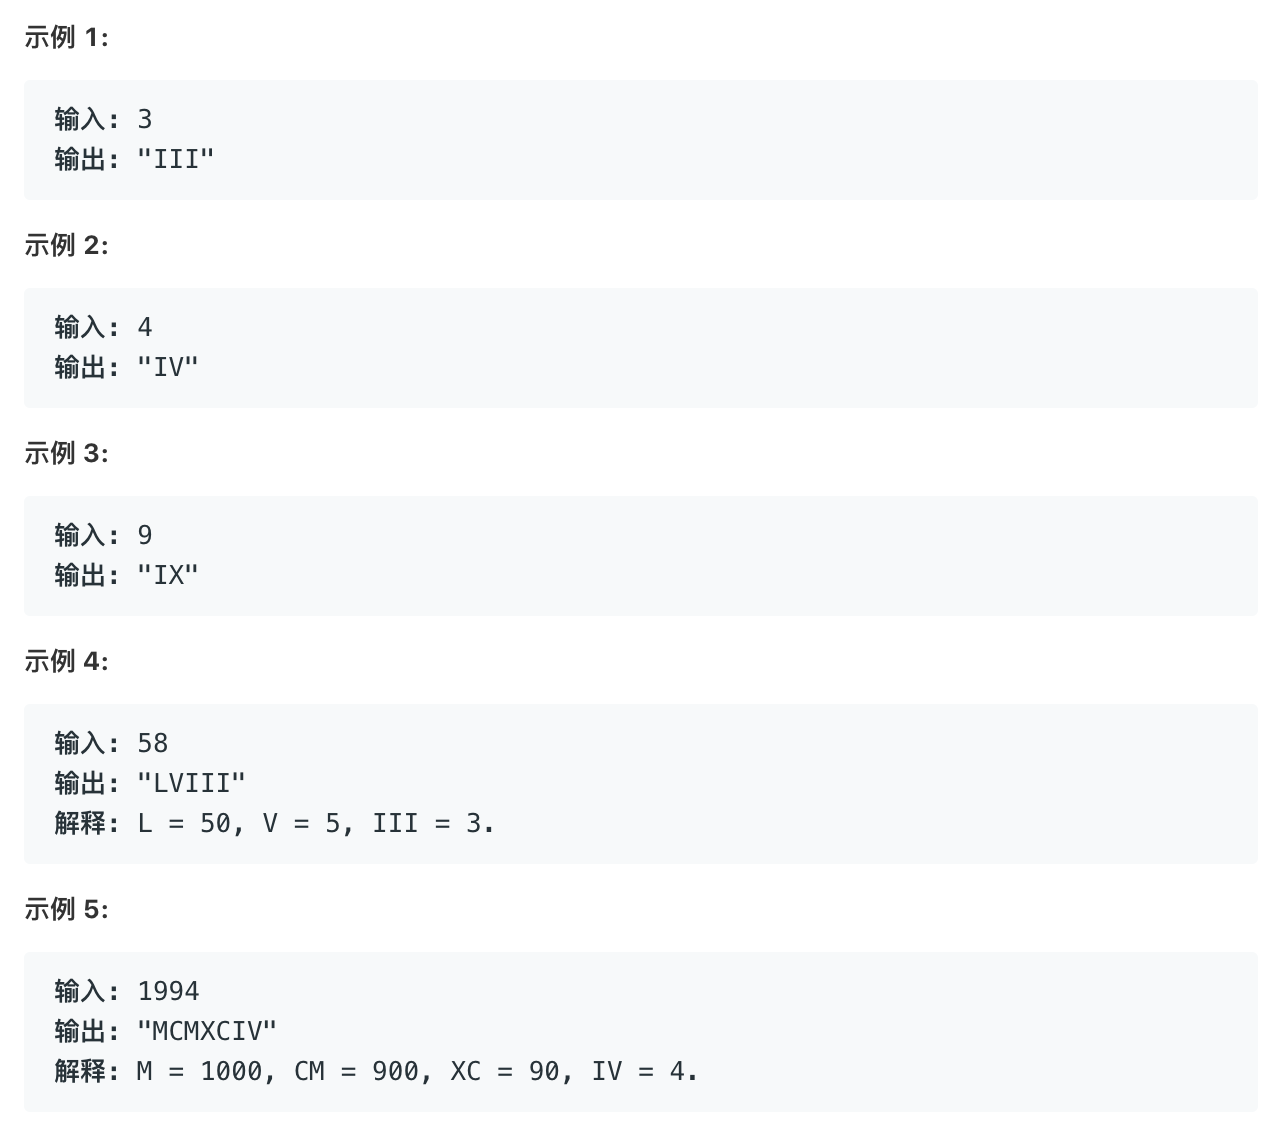Click "M = 1000" in the explanation
The height and width of the screenshot is (1148, 1288).
click(x=200, y=1072)
